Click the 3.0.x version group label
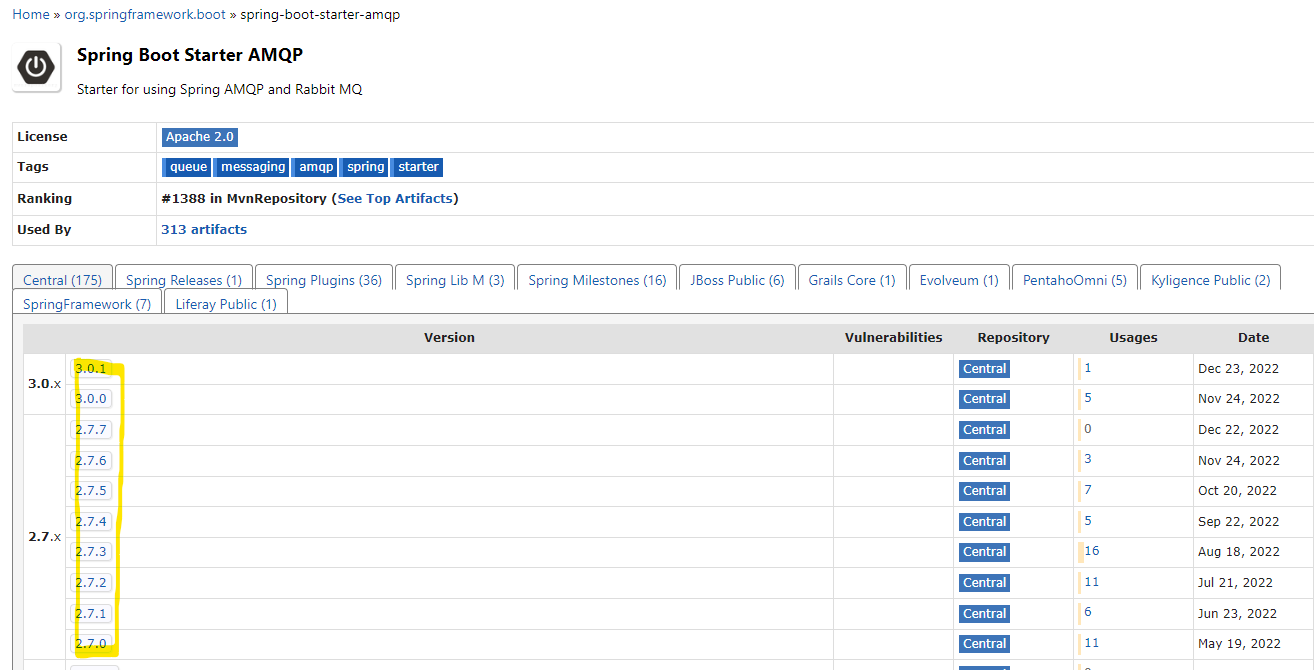Viewport: 1314px width, 670px height. coord(44,384)
